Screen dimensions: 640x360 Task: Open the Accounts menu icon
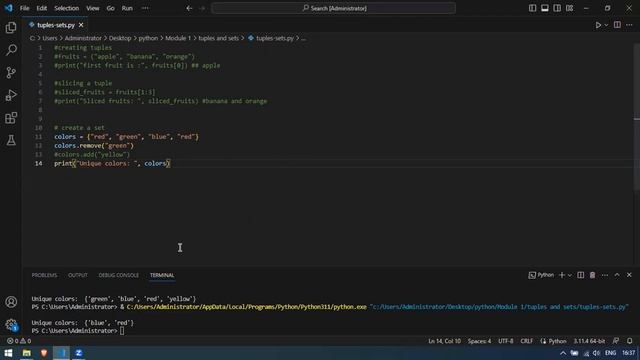click(x=11, y=302)
